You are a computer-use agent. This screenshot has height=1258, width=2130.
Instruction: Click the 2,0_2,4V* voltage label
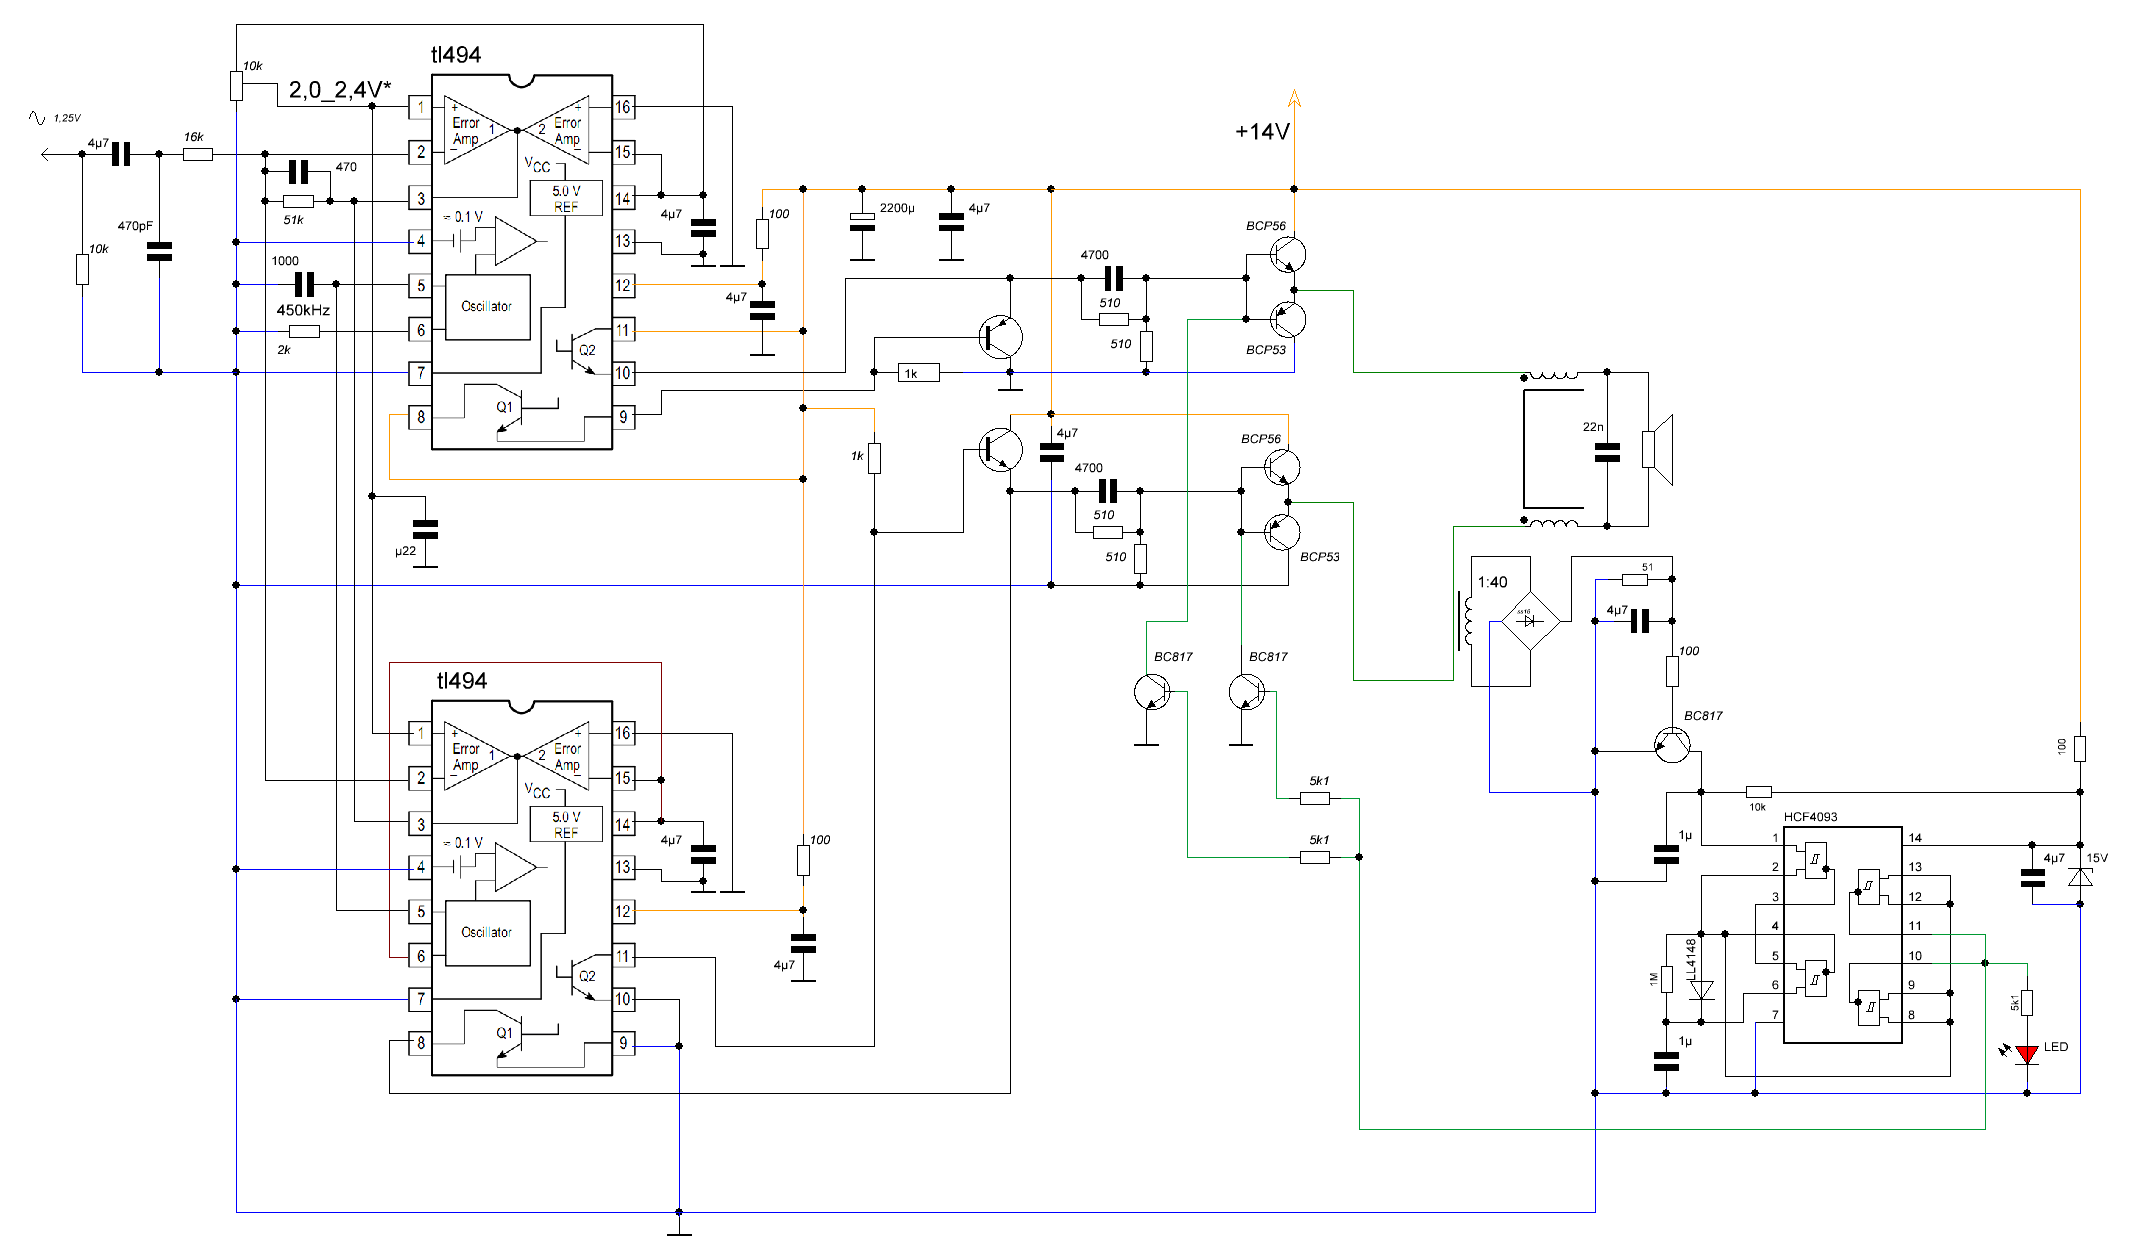click(340, 90)
